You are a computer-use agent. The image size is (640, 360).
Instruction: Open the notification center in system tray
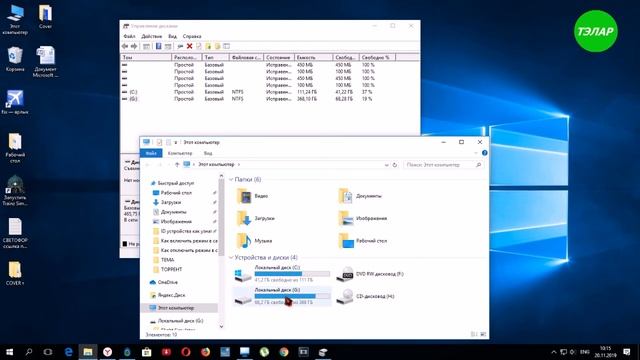[627, 352]
